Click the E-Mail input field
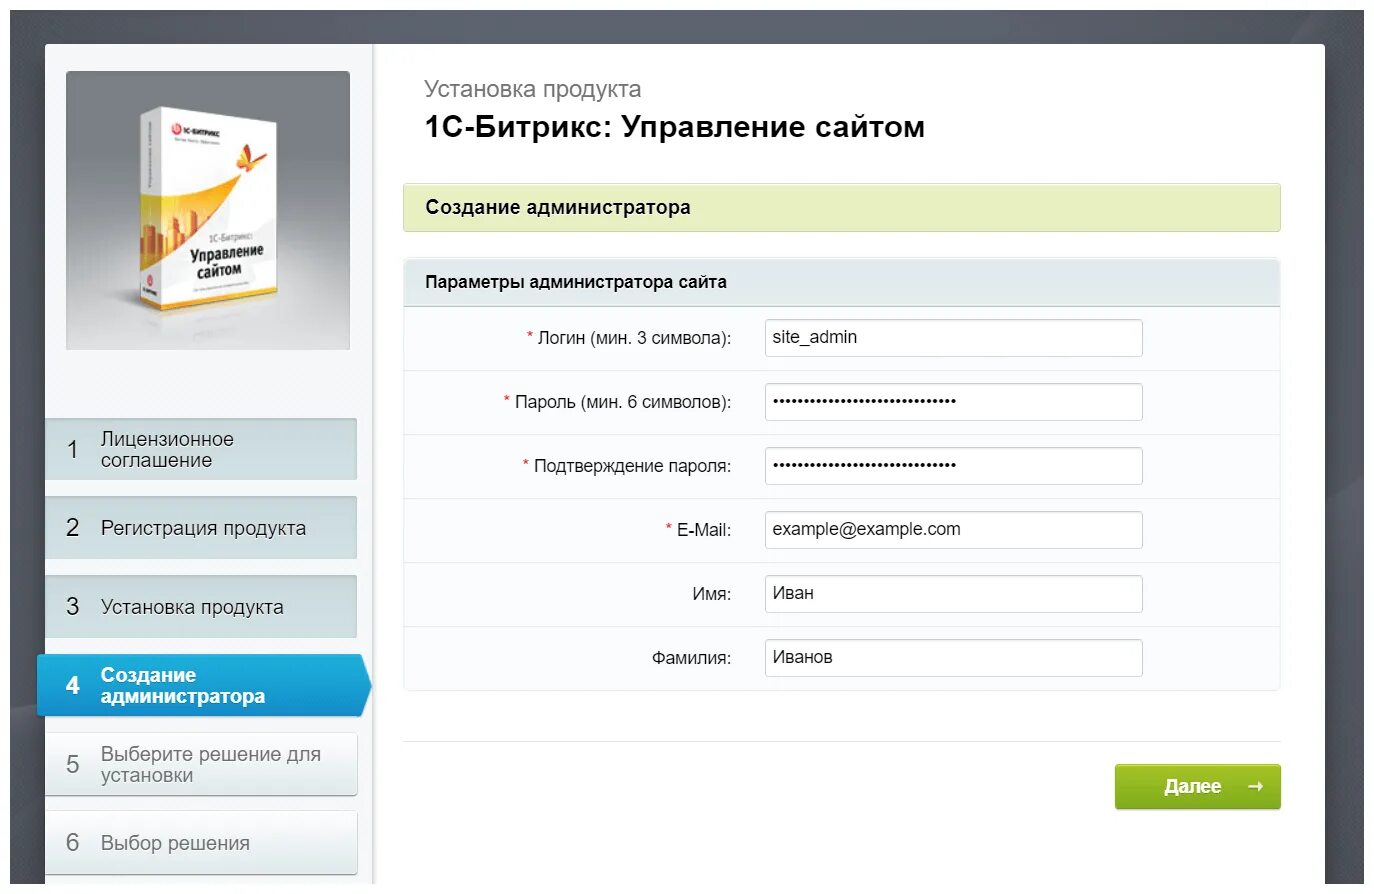The height and width of the screenshot is (894, 1374). [x=953, y=530]
